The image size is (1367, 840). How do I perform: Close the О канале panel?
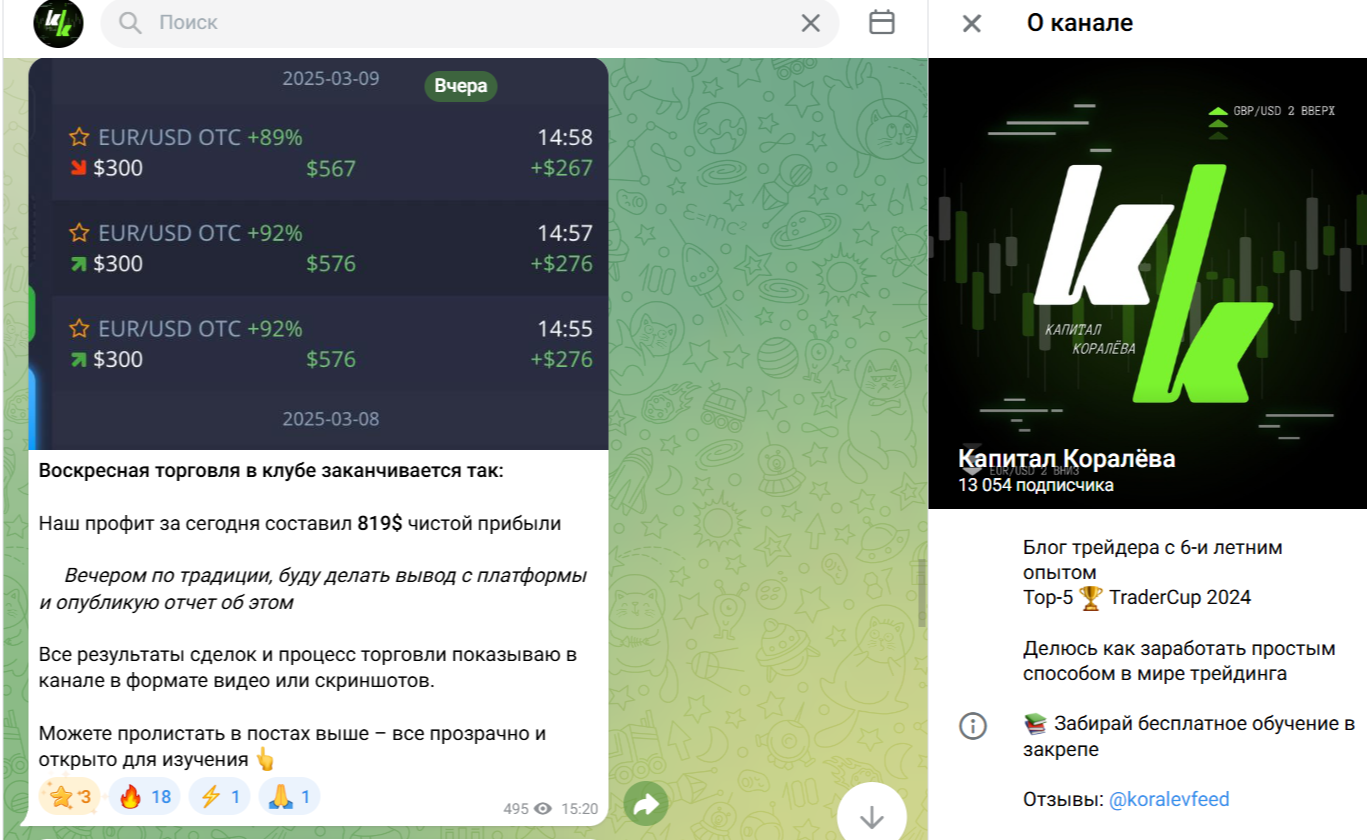pyautogui.click(x=971, y=23)
